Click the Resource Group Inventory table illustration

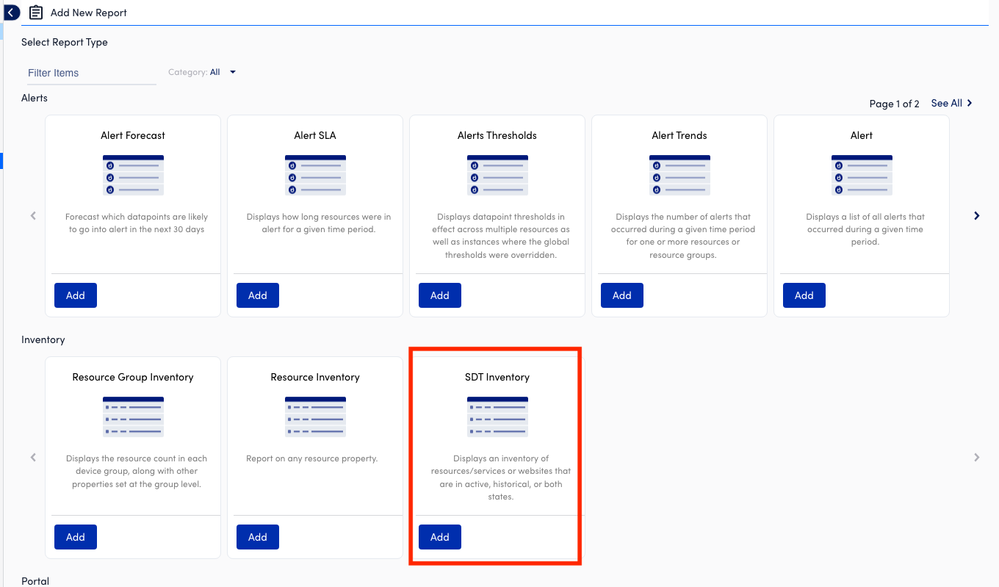coord(133,417)
